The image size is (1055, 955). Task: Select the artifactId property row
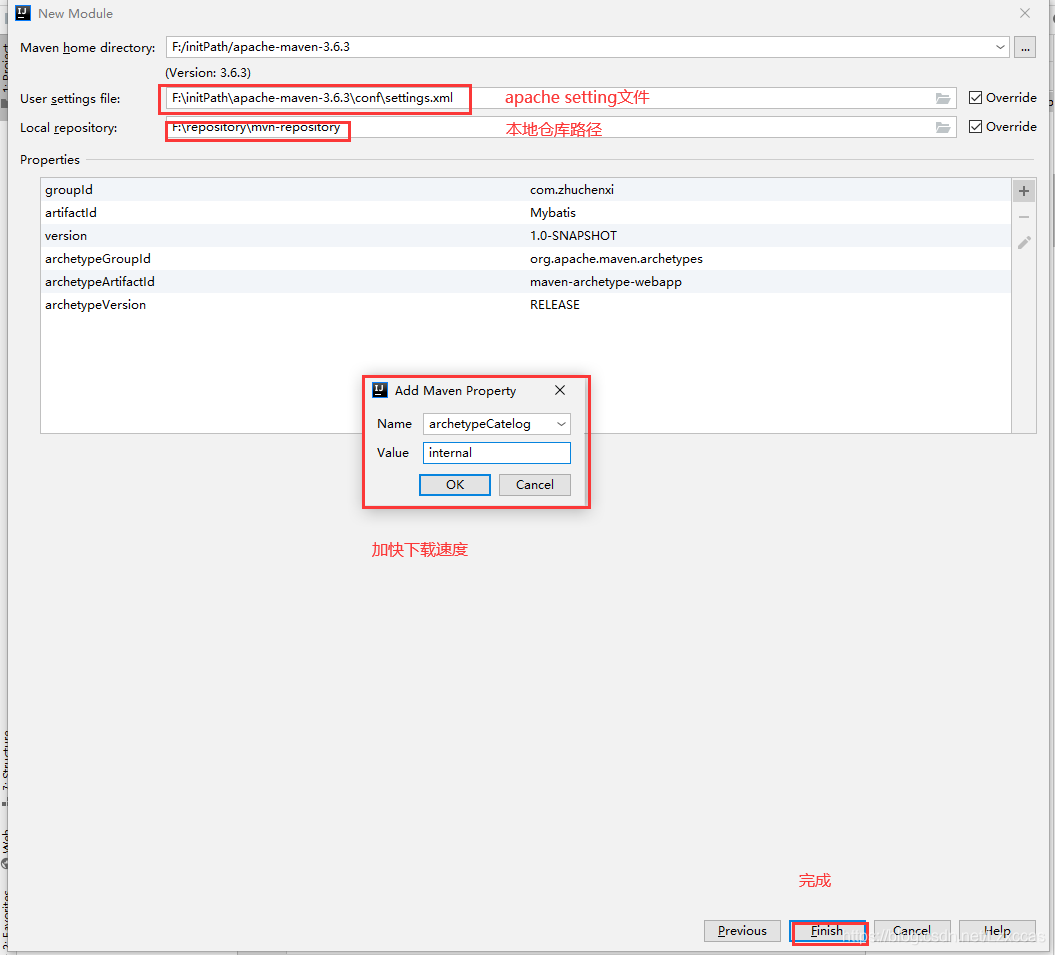pos(525,213)
